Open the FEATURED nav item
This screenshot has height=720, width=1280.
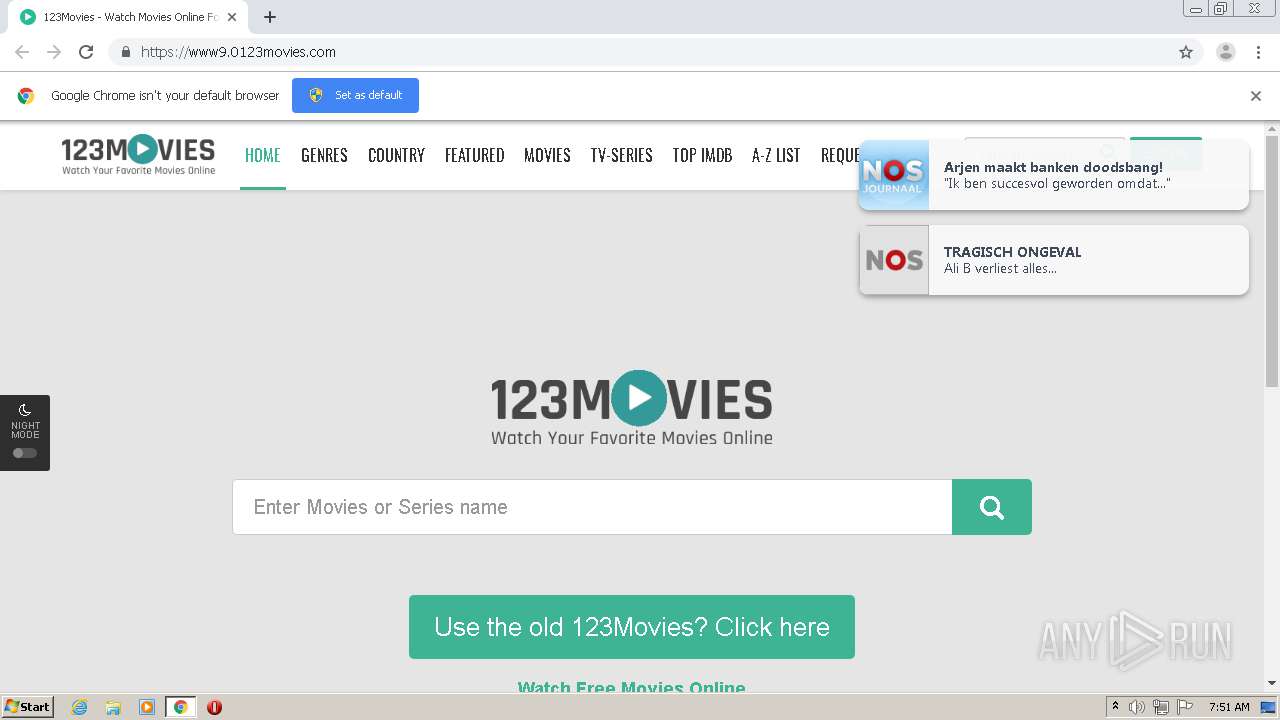coord(474,155)
